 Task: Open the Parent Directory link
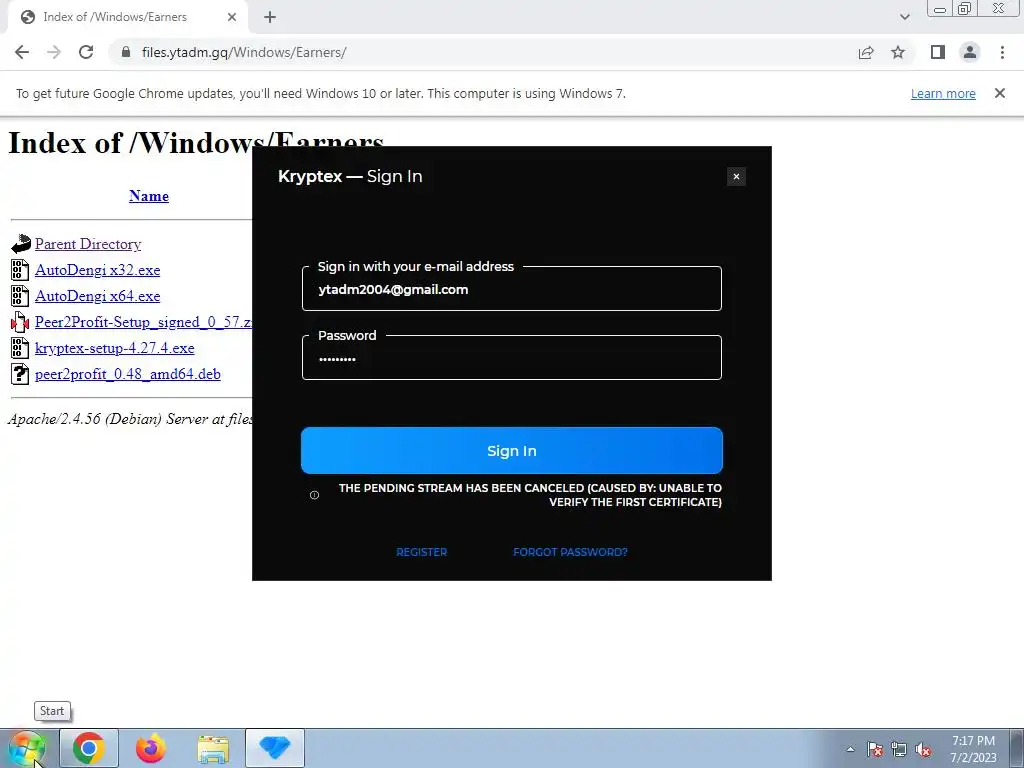88,244
